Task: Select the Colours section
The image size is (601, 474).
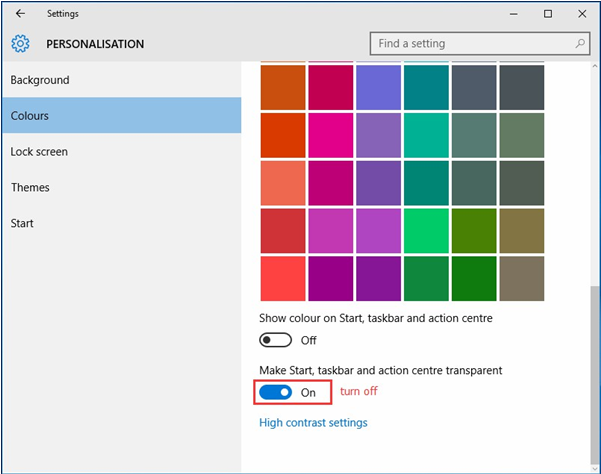Action: [122, 115]
